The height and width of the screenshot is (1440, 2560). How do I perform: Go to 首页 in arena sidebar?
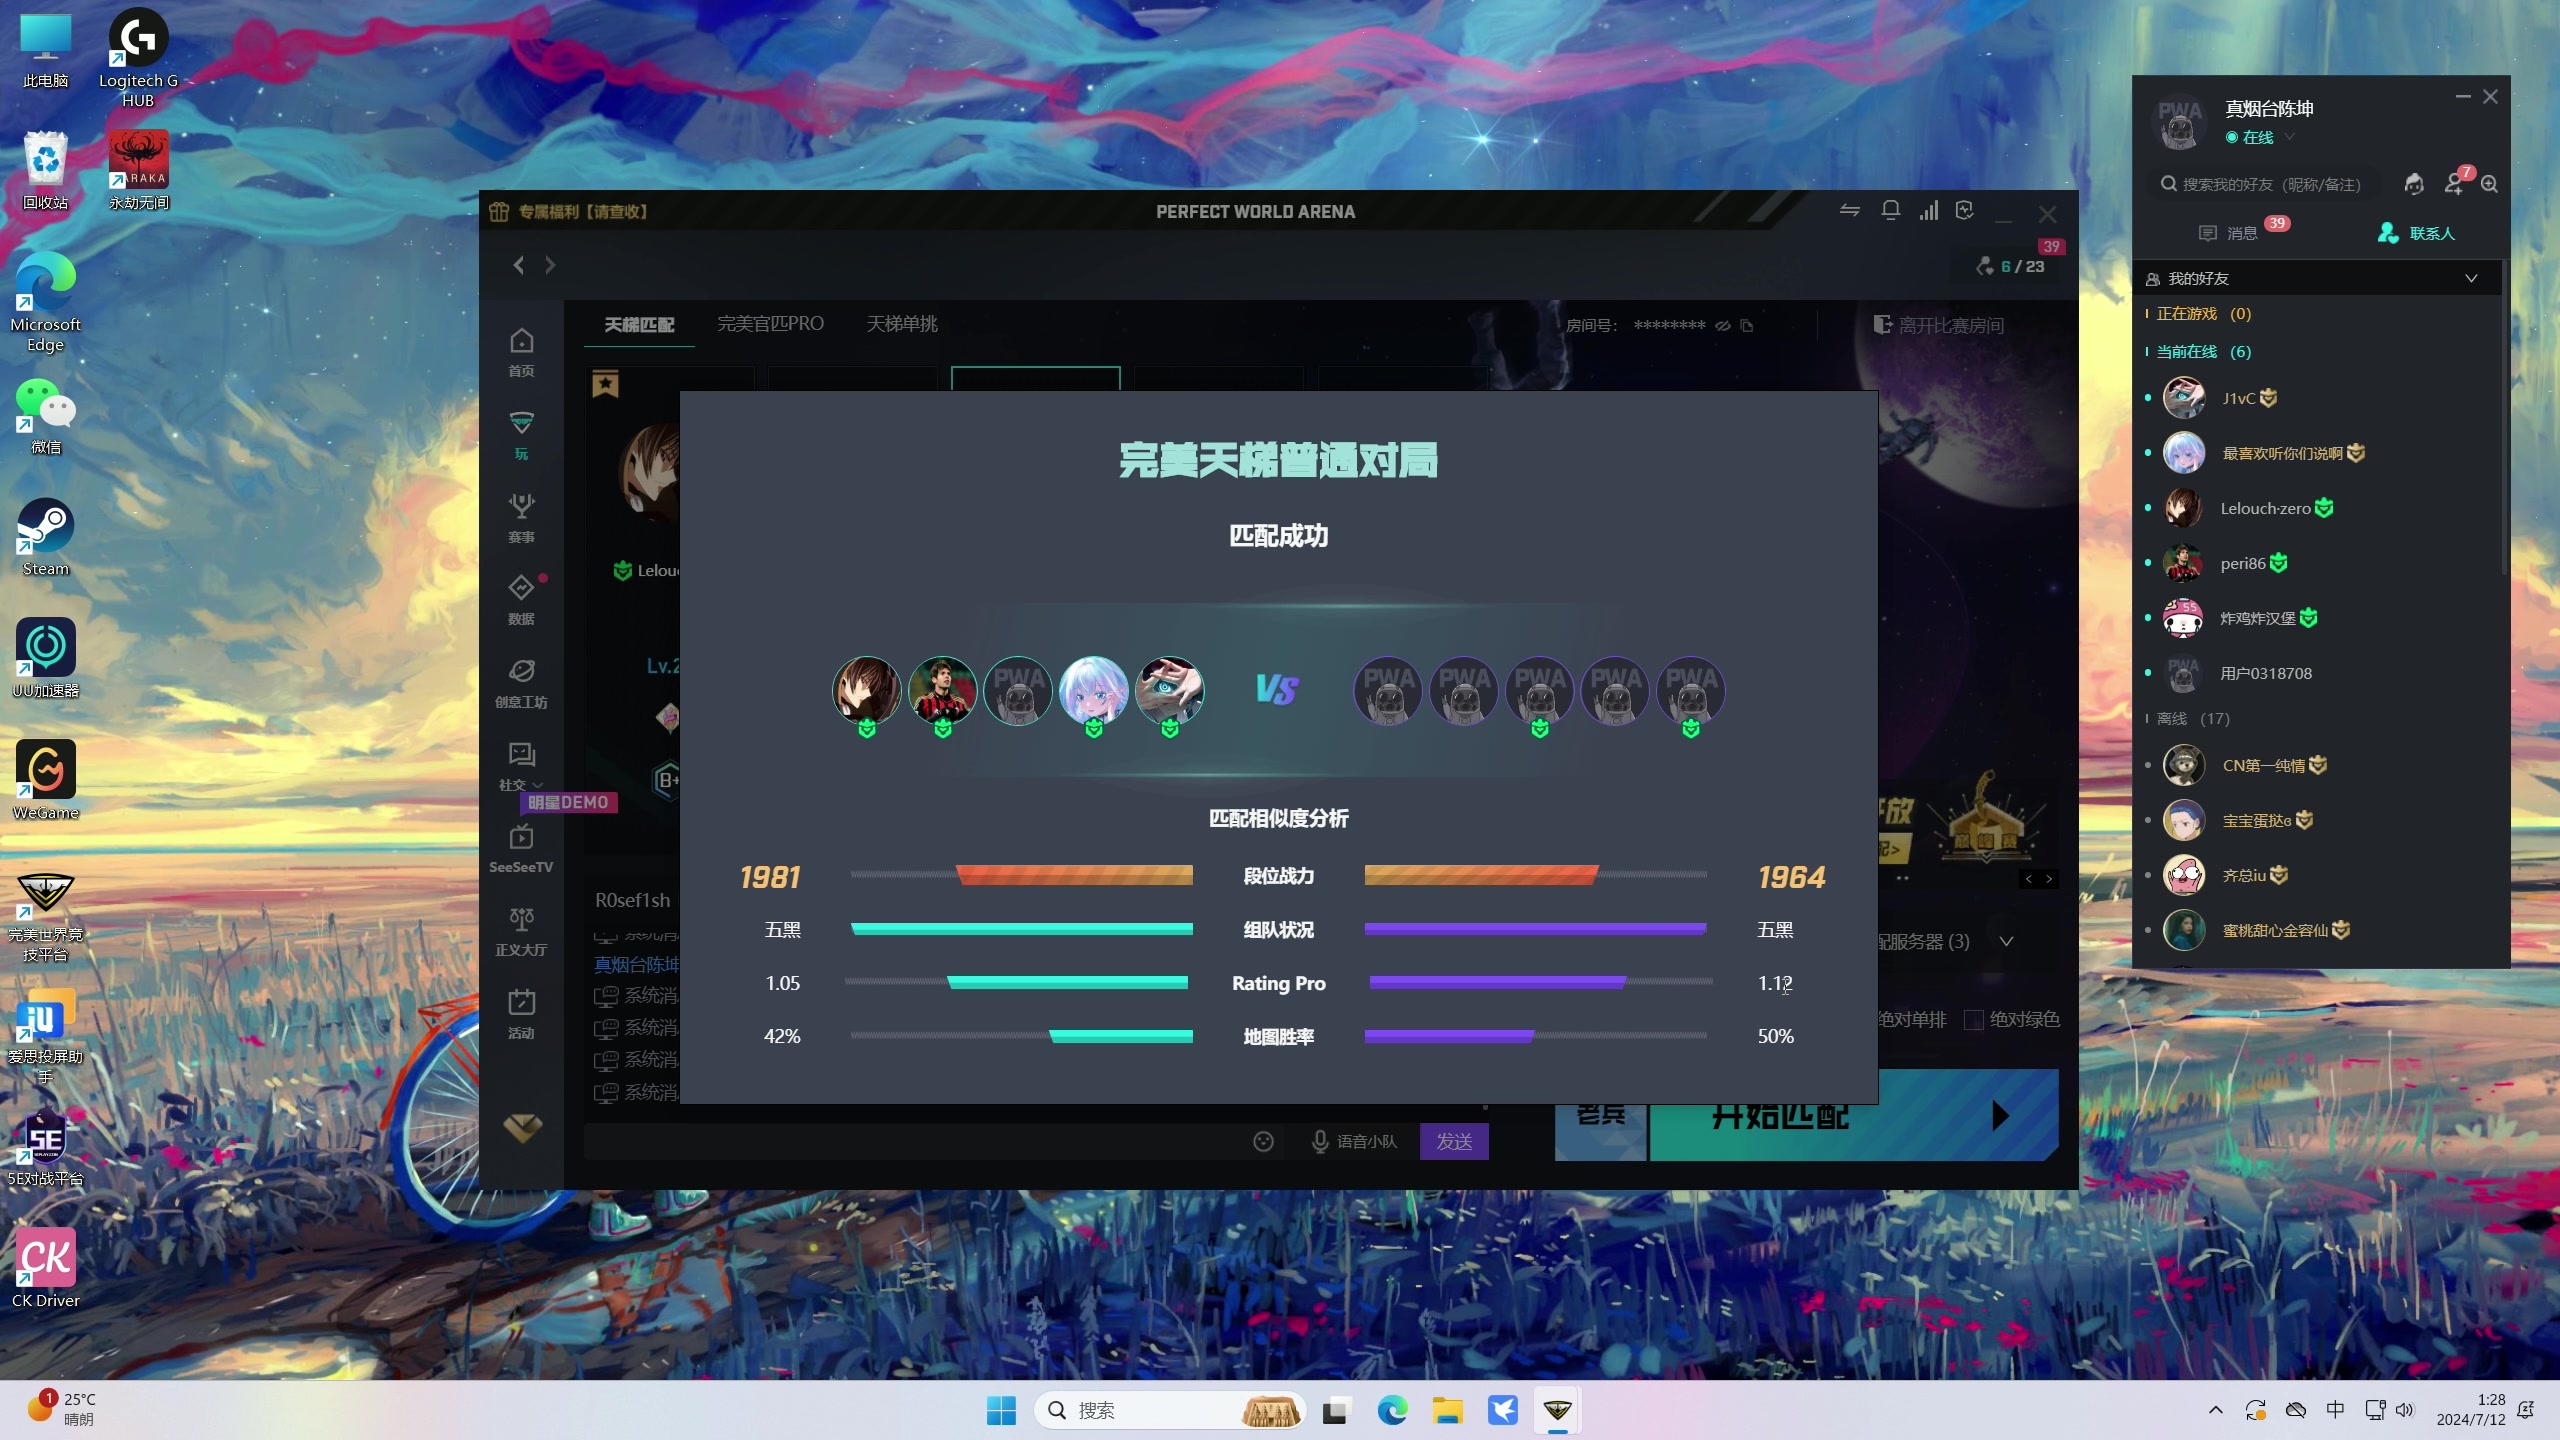coord(521,353)
